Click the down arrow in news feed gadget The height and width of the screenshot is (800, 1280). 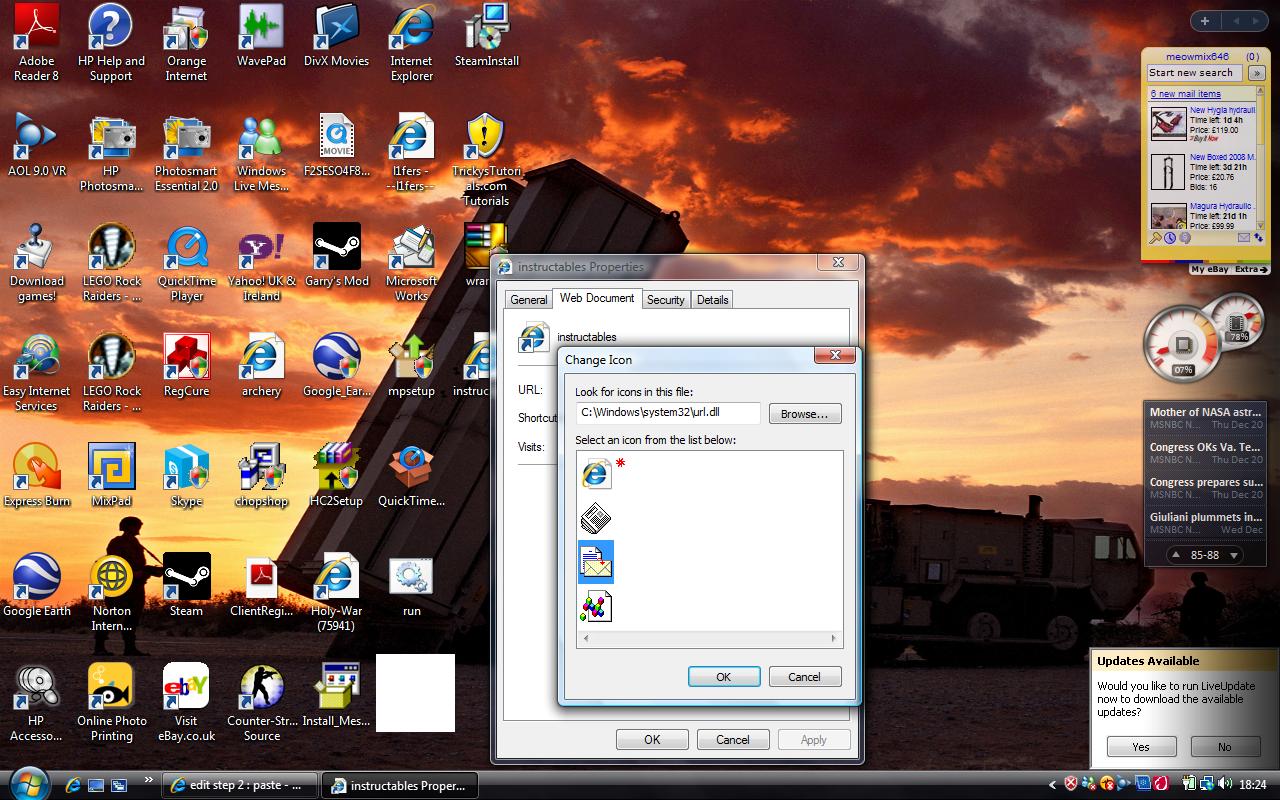[x=1234, y=555]
